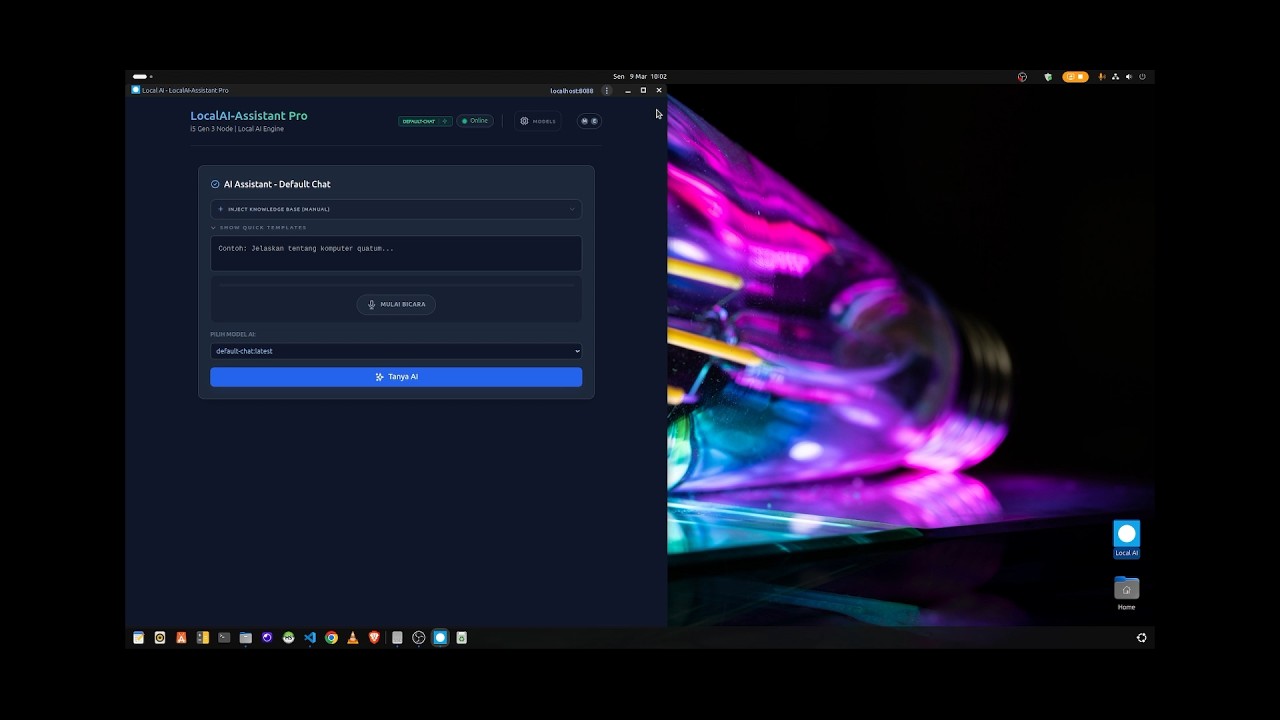Click the power icon in top bar
Viewport: 1280px width, 720px height.
pos(1142,76)
